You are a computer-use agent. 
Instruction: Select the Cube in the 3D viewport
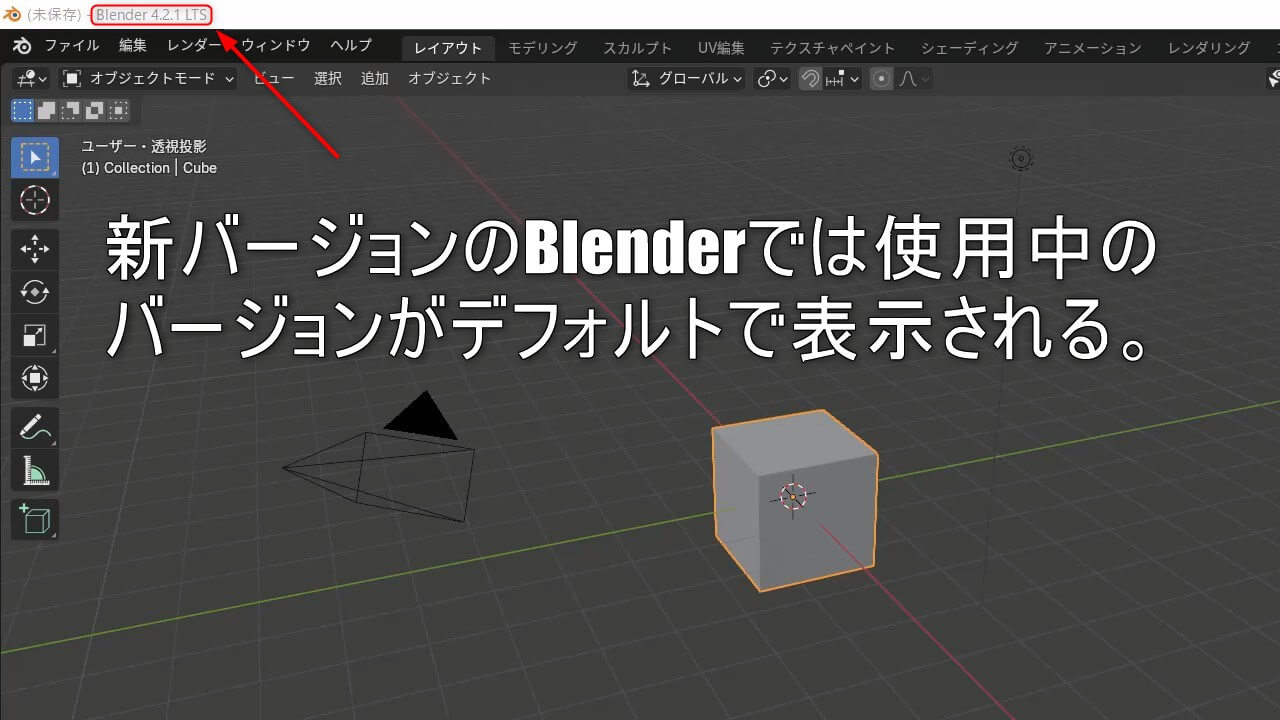click(795, 500)
